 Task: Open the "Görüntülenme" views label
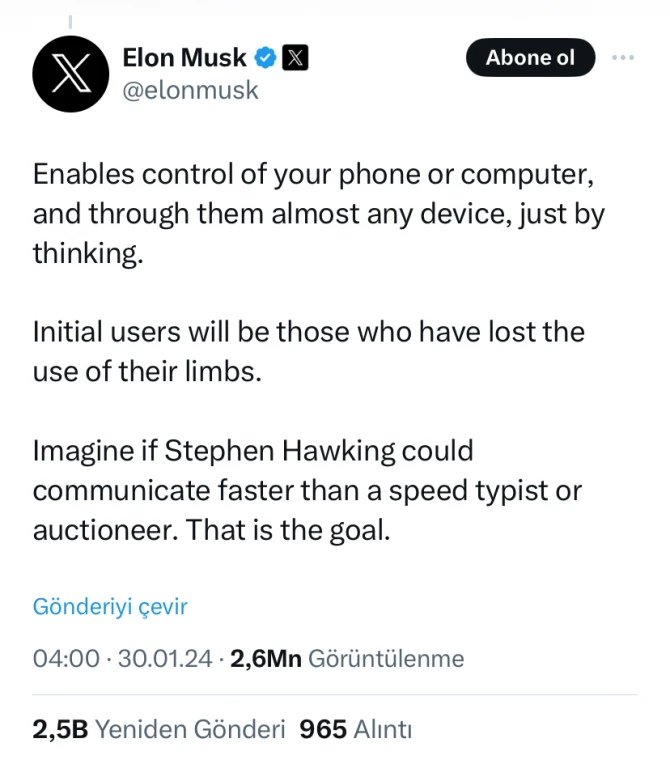386,659
